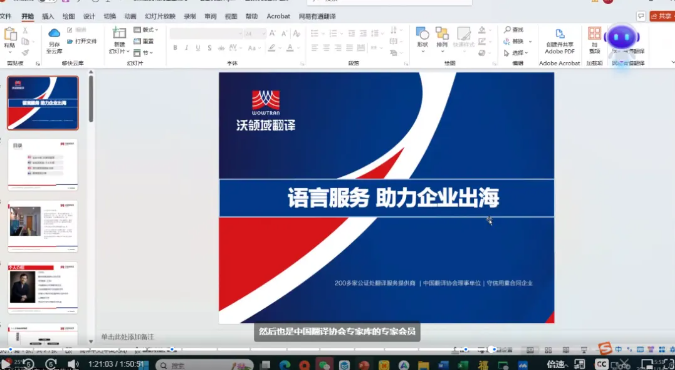Click the Format Painter brush icon

(x=25, y=53)
